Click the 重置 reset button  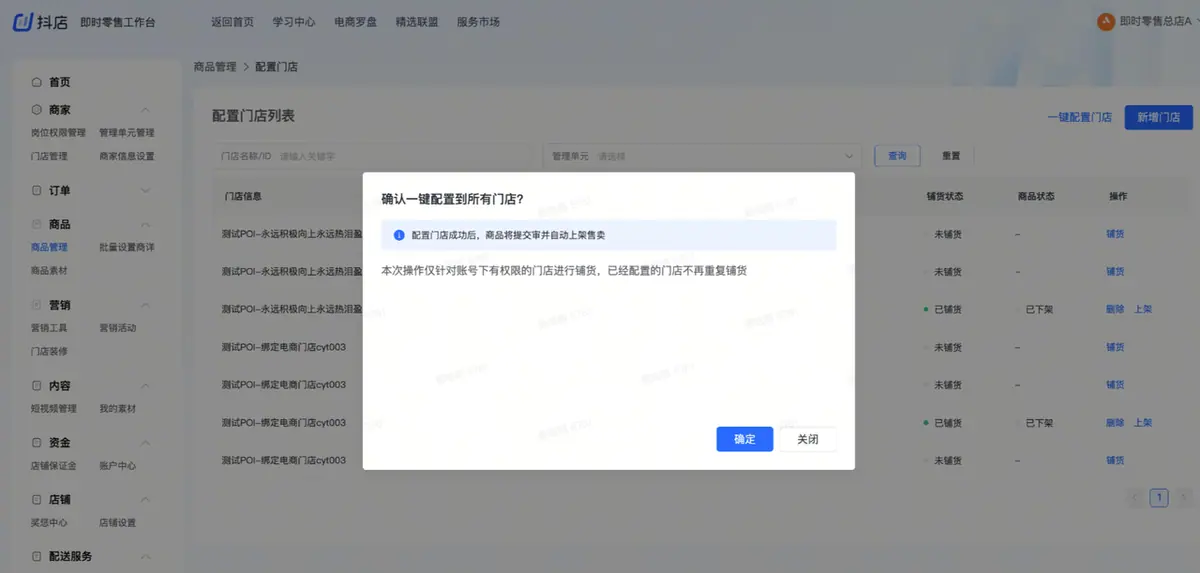click(951, 156)
